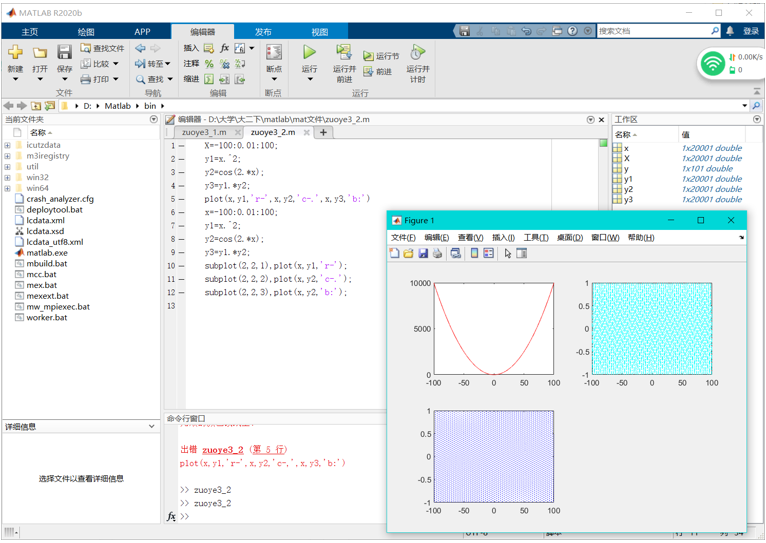
Task: Click the 第 5 行 error line link
Action: [x=269, y=450]
